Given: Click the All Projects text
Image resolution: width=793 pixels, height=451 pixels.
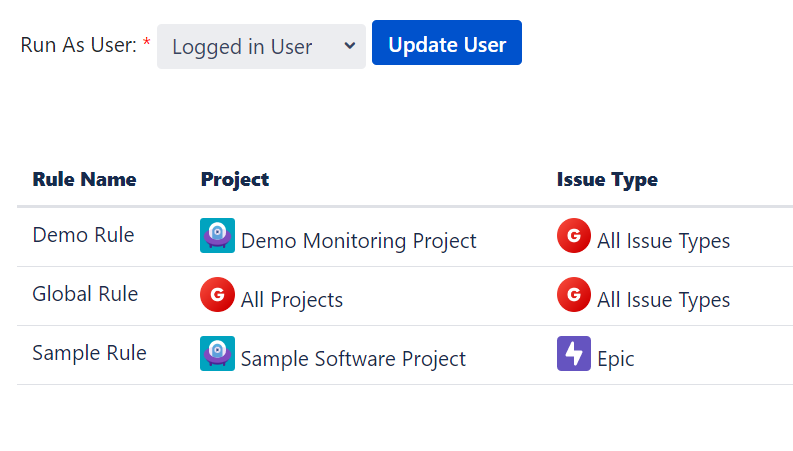Looking at the screenshot, I should point(292,300).
